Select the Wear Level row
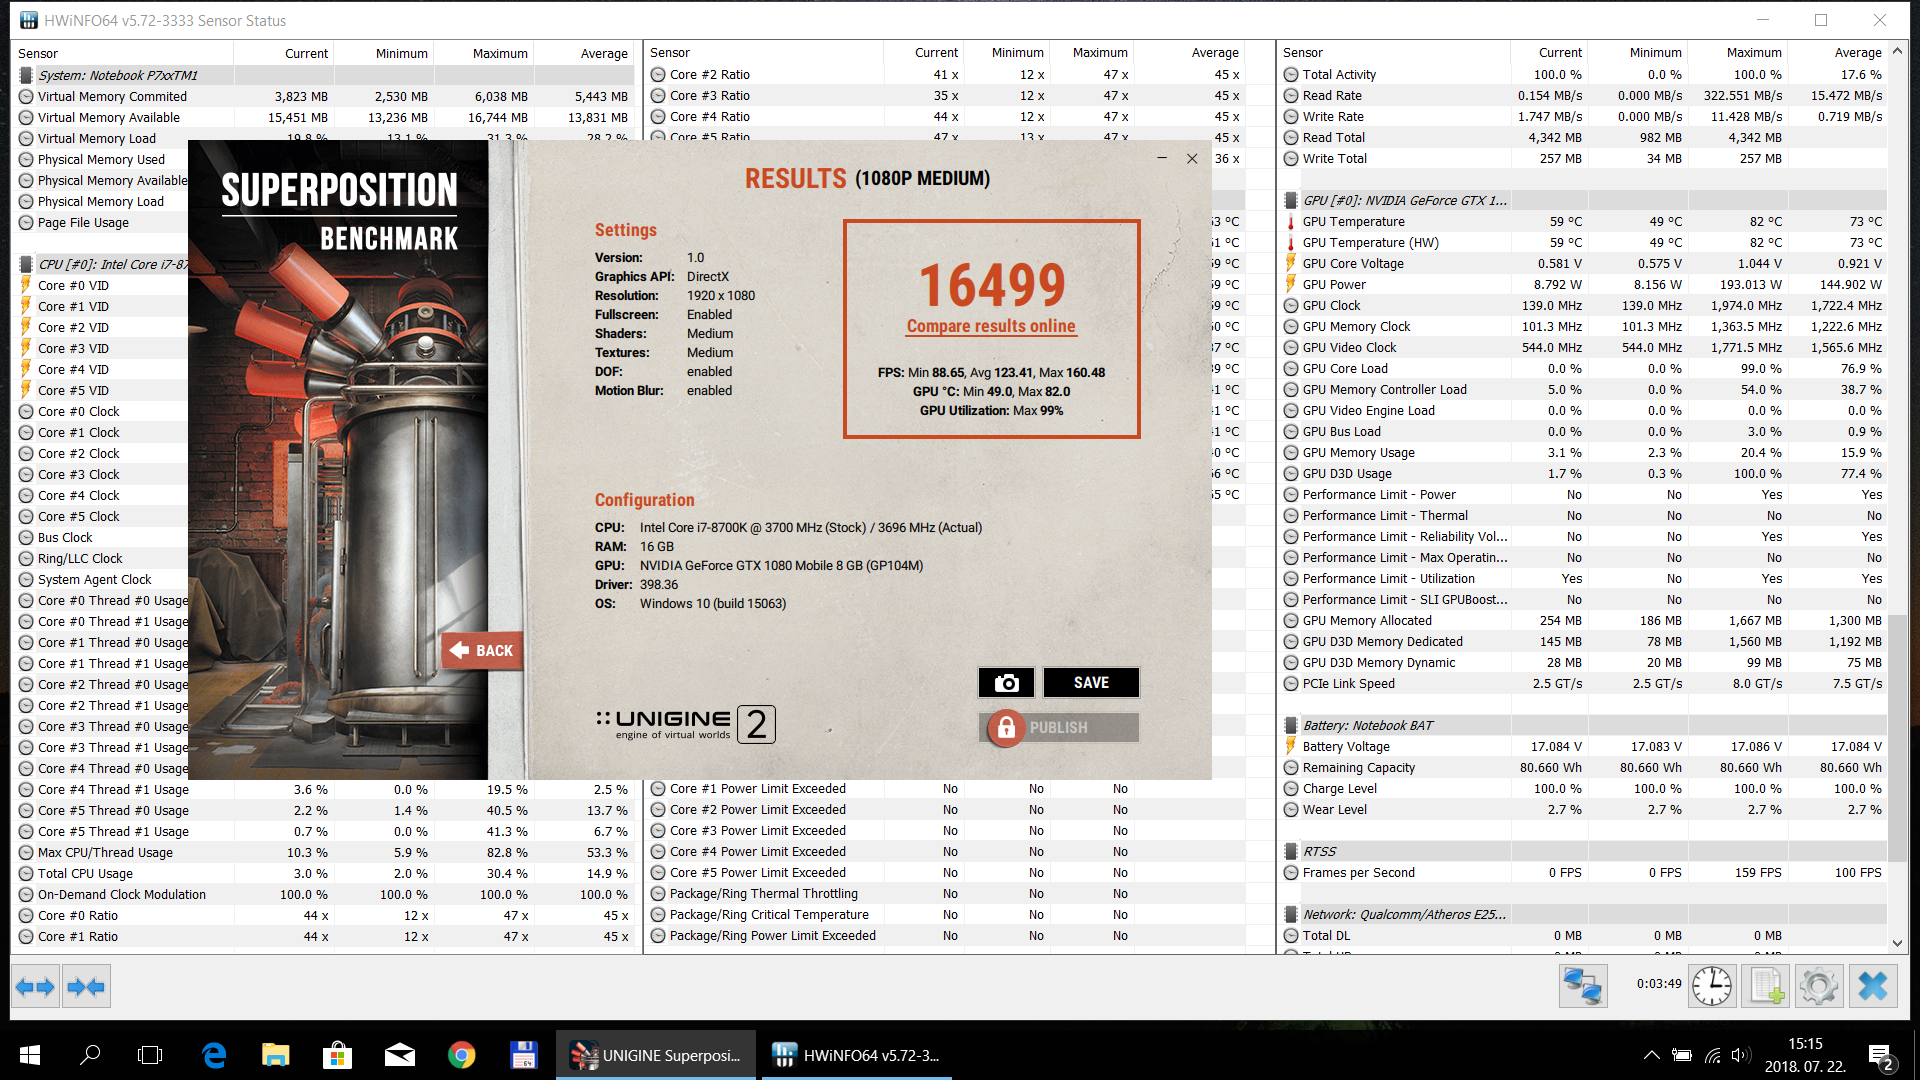 1584,810
